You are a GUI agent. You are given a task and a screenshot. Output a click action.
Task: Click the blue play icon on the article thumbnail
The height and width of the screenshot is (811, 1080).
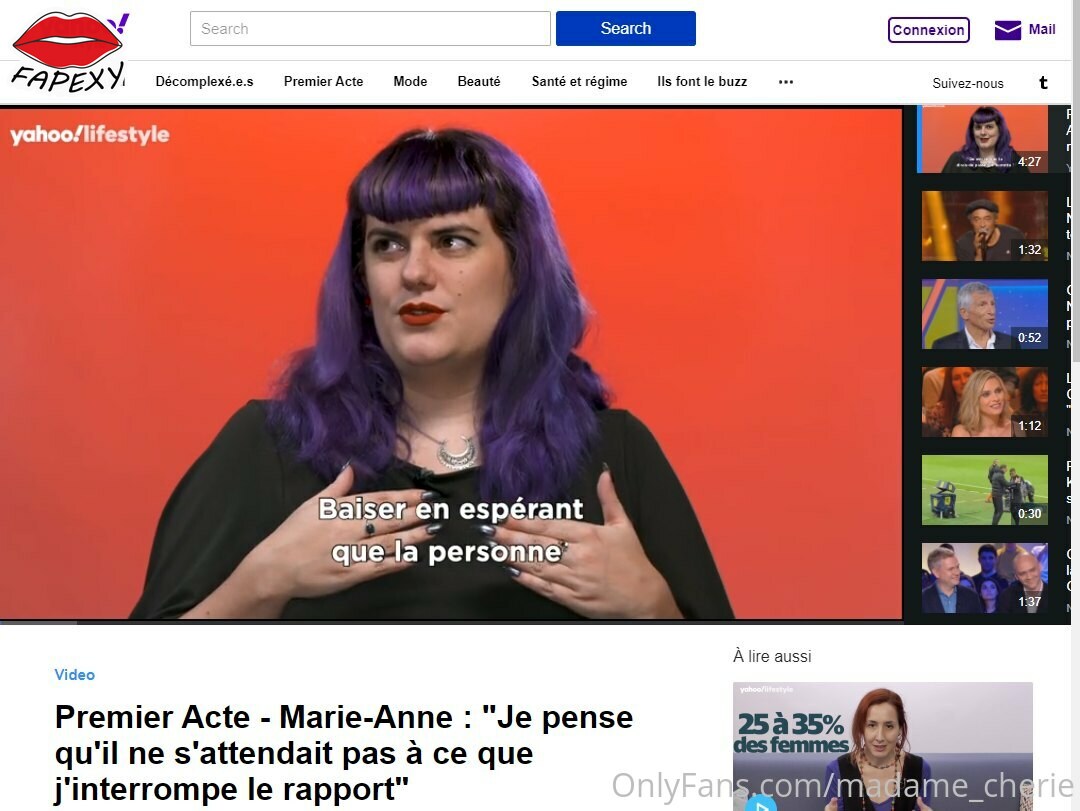click(760, 803)
